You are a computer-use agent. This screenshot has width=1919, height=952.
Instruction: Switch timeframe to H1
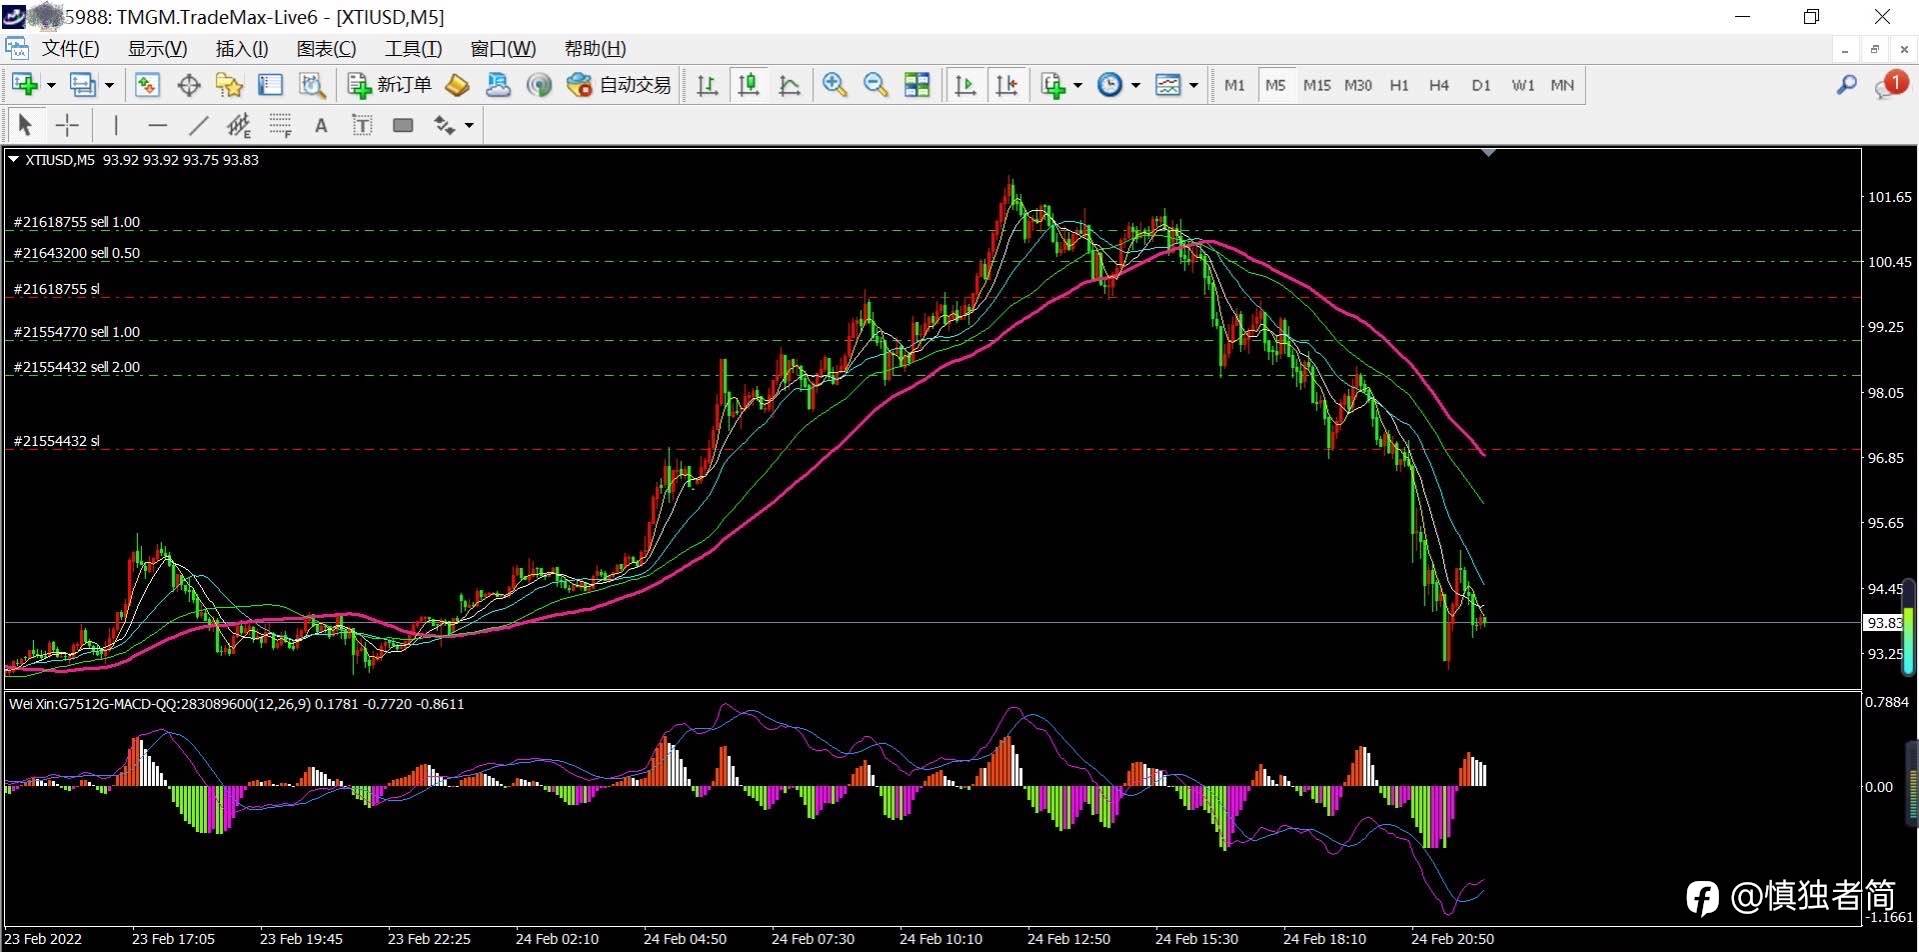(x=1399, y=86)
